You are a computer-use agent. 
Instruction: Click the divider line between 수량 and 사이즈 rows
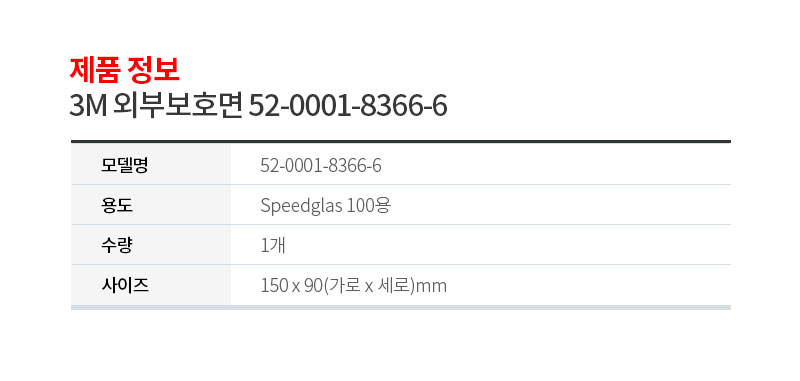click(401, 264)
